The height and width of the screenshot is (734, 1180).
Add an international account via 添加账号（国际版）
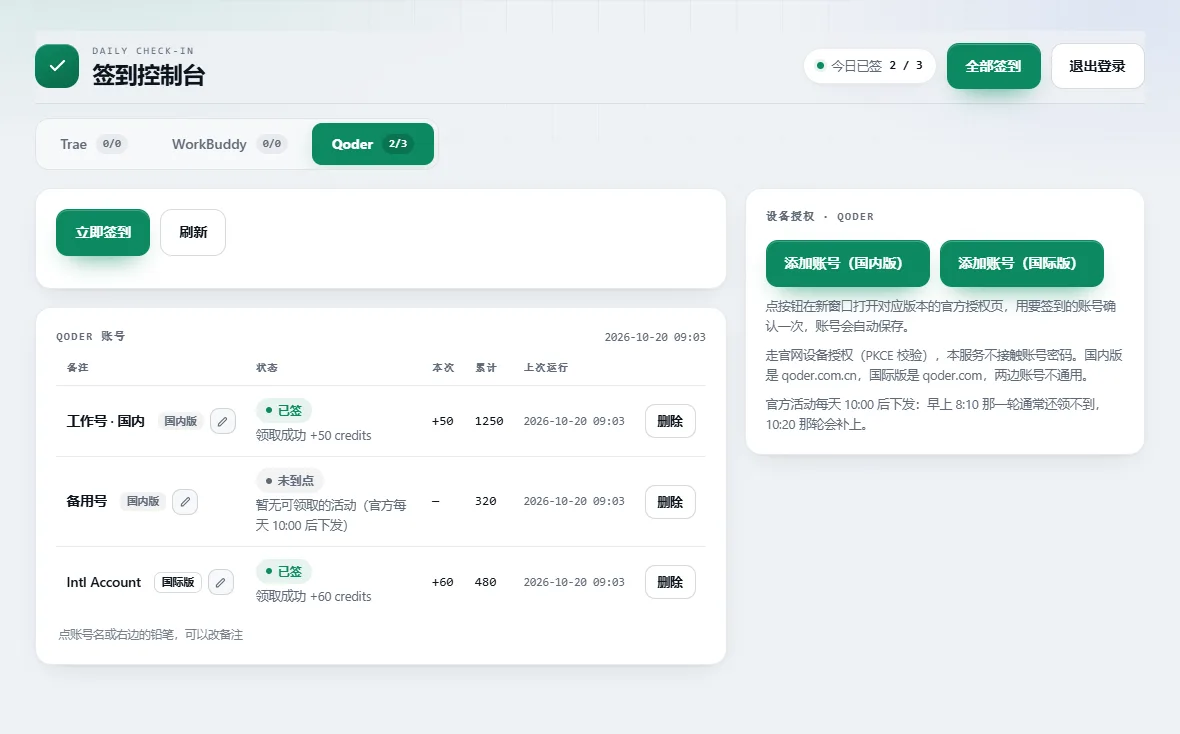click(1021, 263)
